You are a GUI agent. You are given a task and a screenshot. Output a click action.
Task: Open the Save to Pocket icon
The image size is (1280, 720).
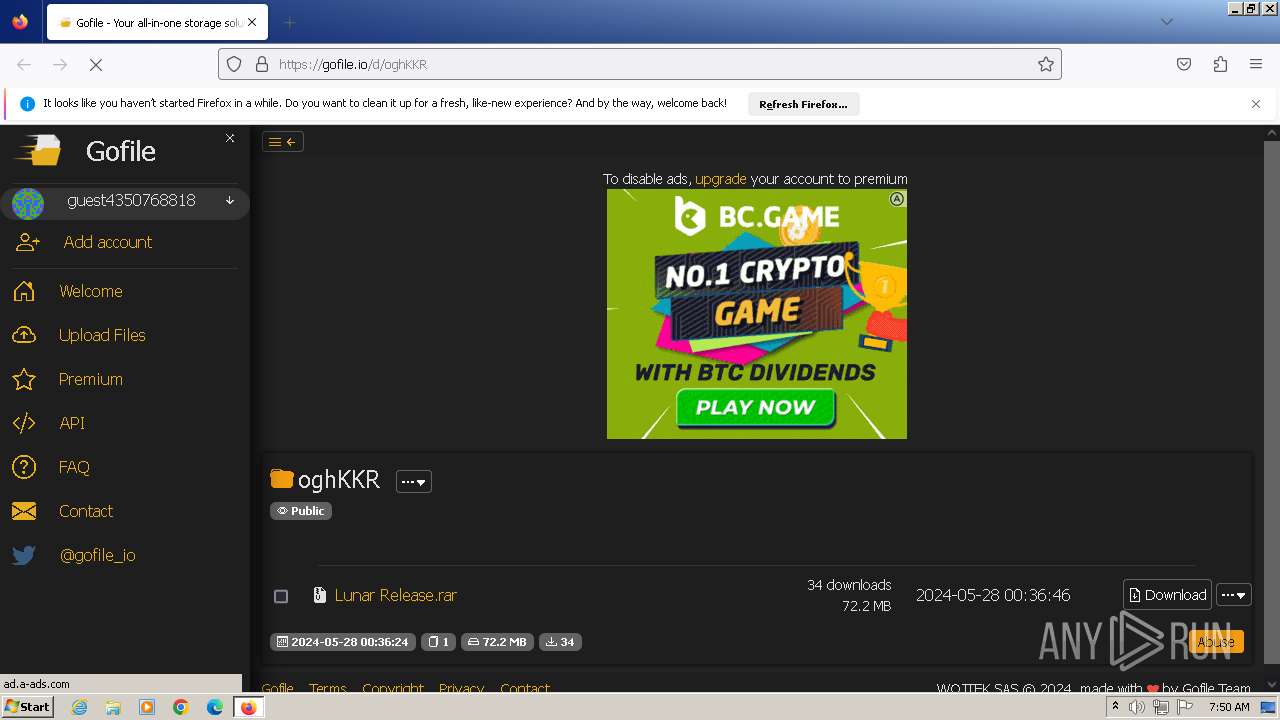(1184, 64)
